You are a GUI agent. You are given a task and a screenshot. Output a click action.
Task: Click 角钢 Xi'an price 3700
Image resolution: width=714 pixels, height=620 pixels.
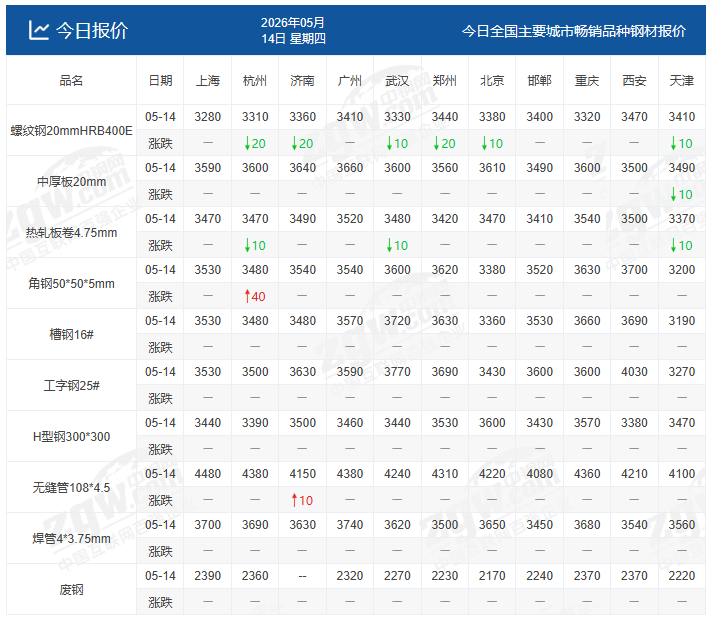coord(634,270)
